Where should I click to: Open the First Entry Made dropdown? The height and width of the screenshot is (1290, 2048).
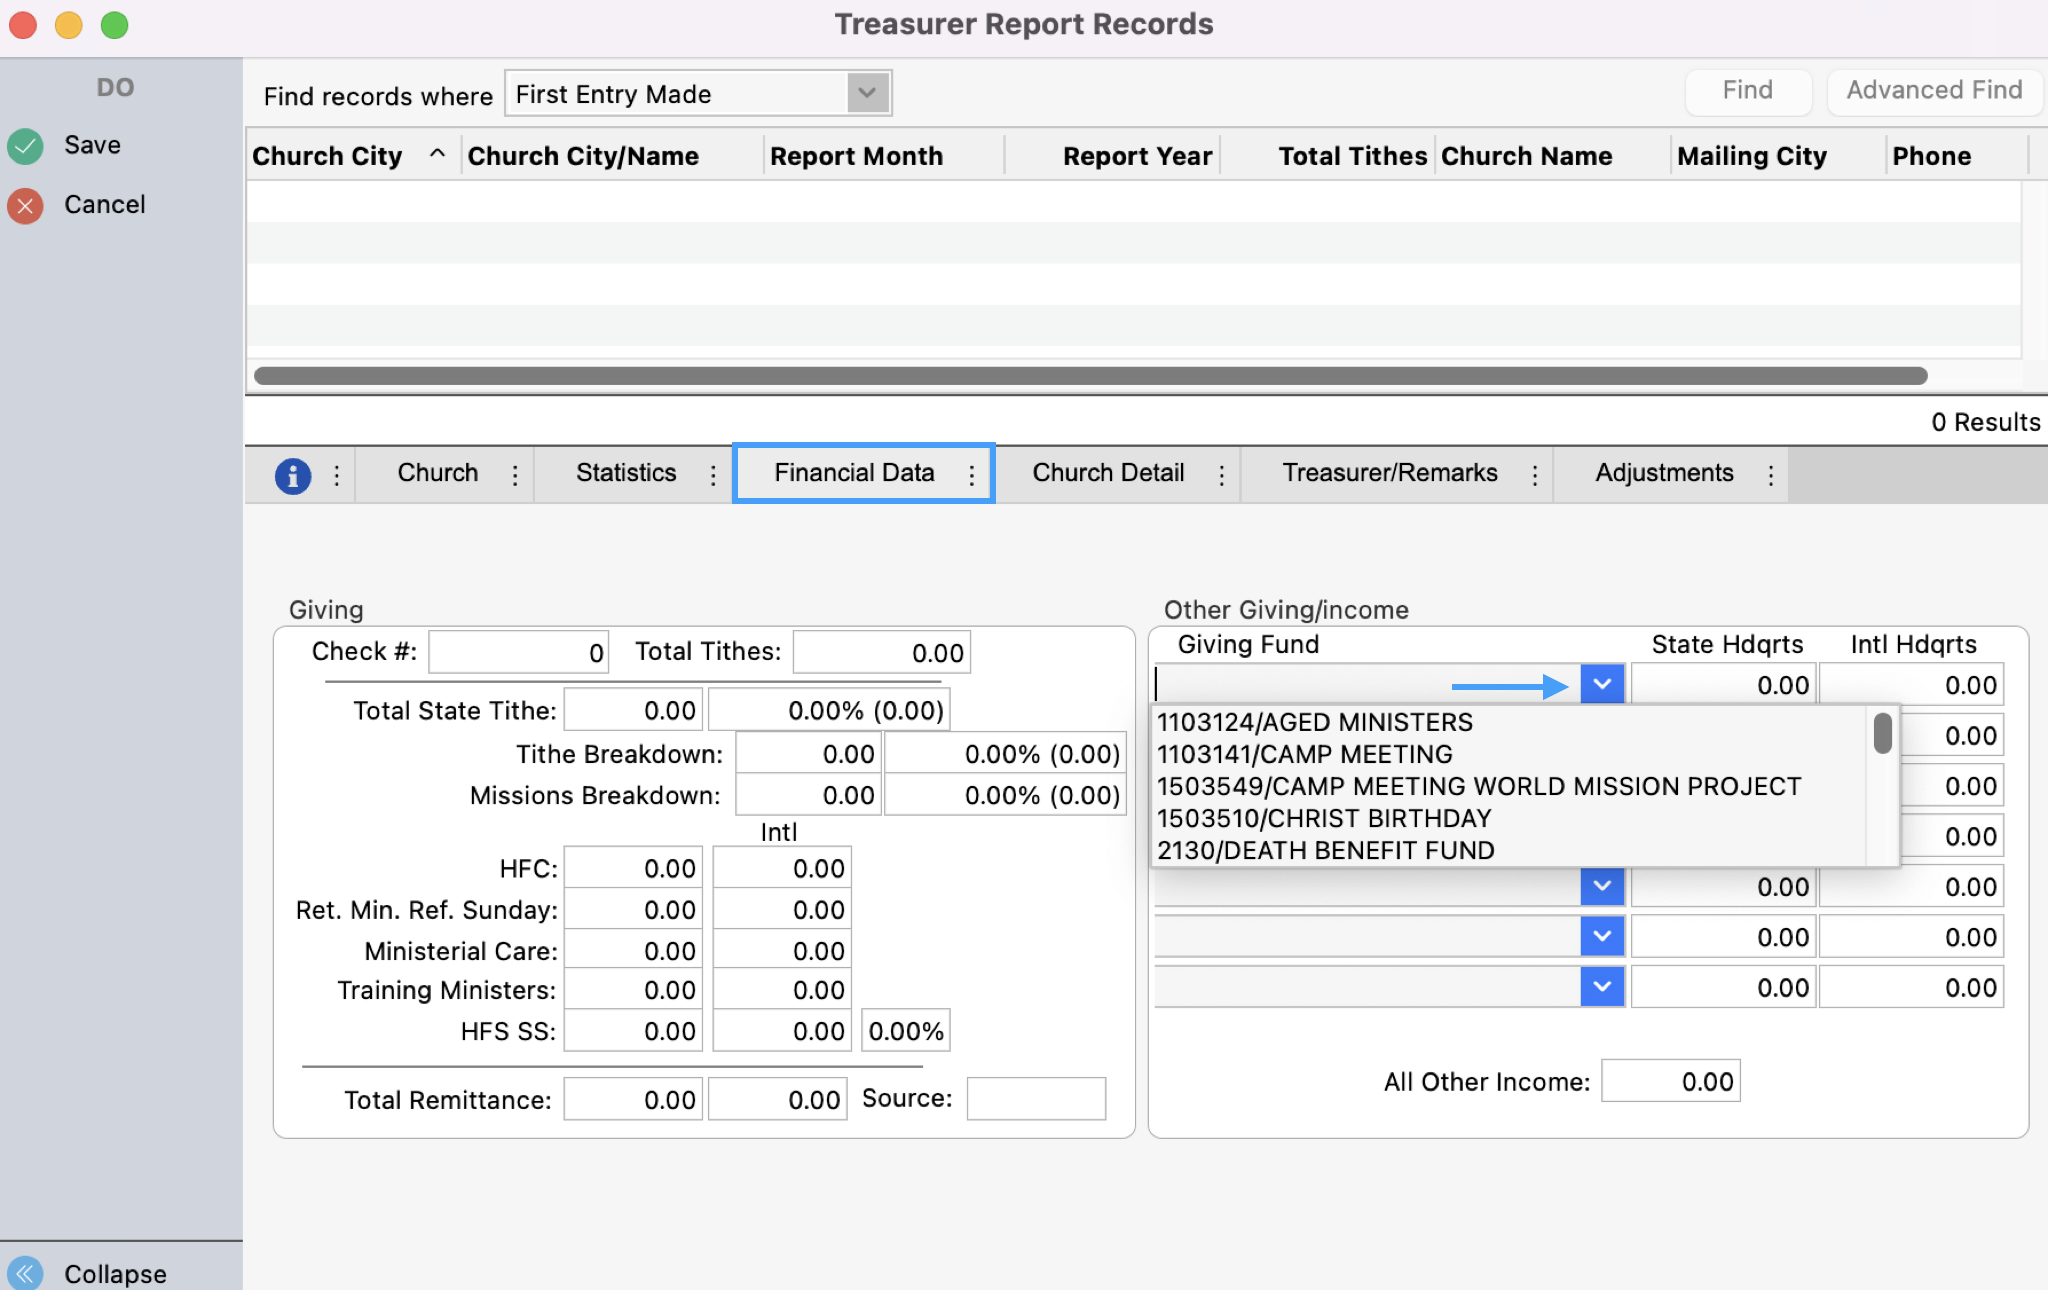click(864, 93)
